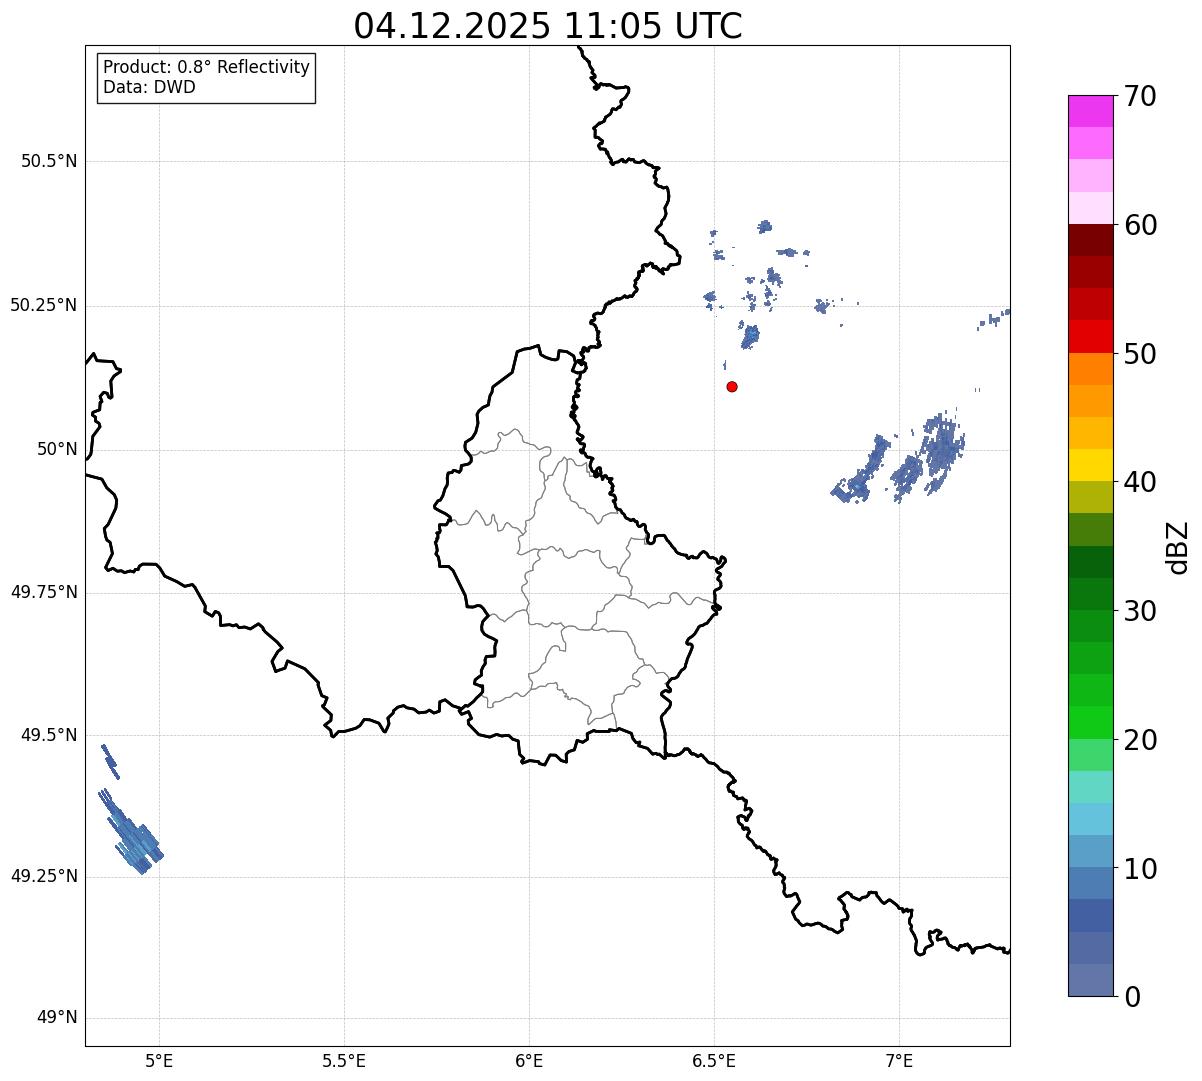
Task: Click the red radar site marker
Action: (x=732, y=386)
